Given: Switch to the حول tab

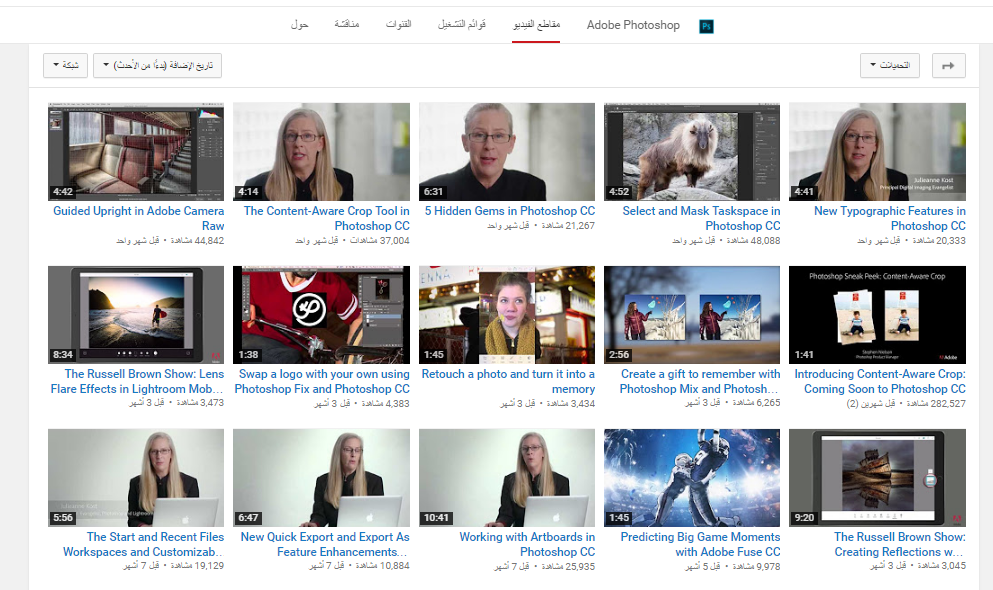Looking at the screenshot, I should (299, 25).
